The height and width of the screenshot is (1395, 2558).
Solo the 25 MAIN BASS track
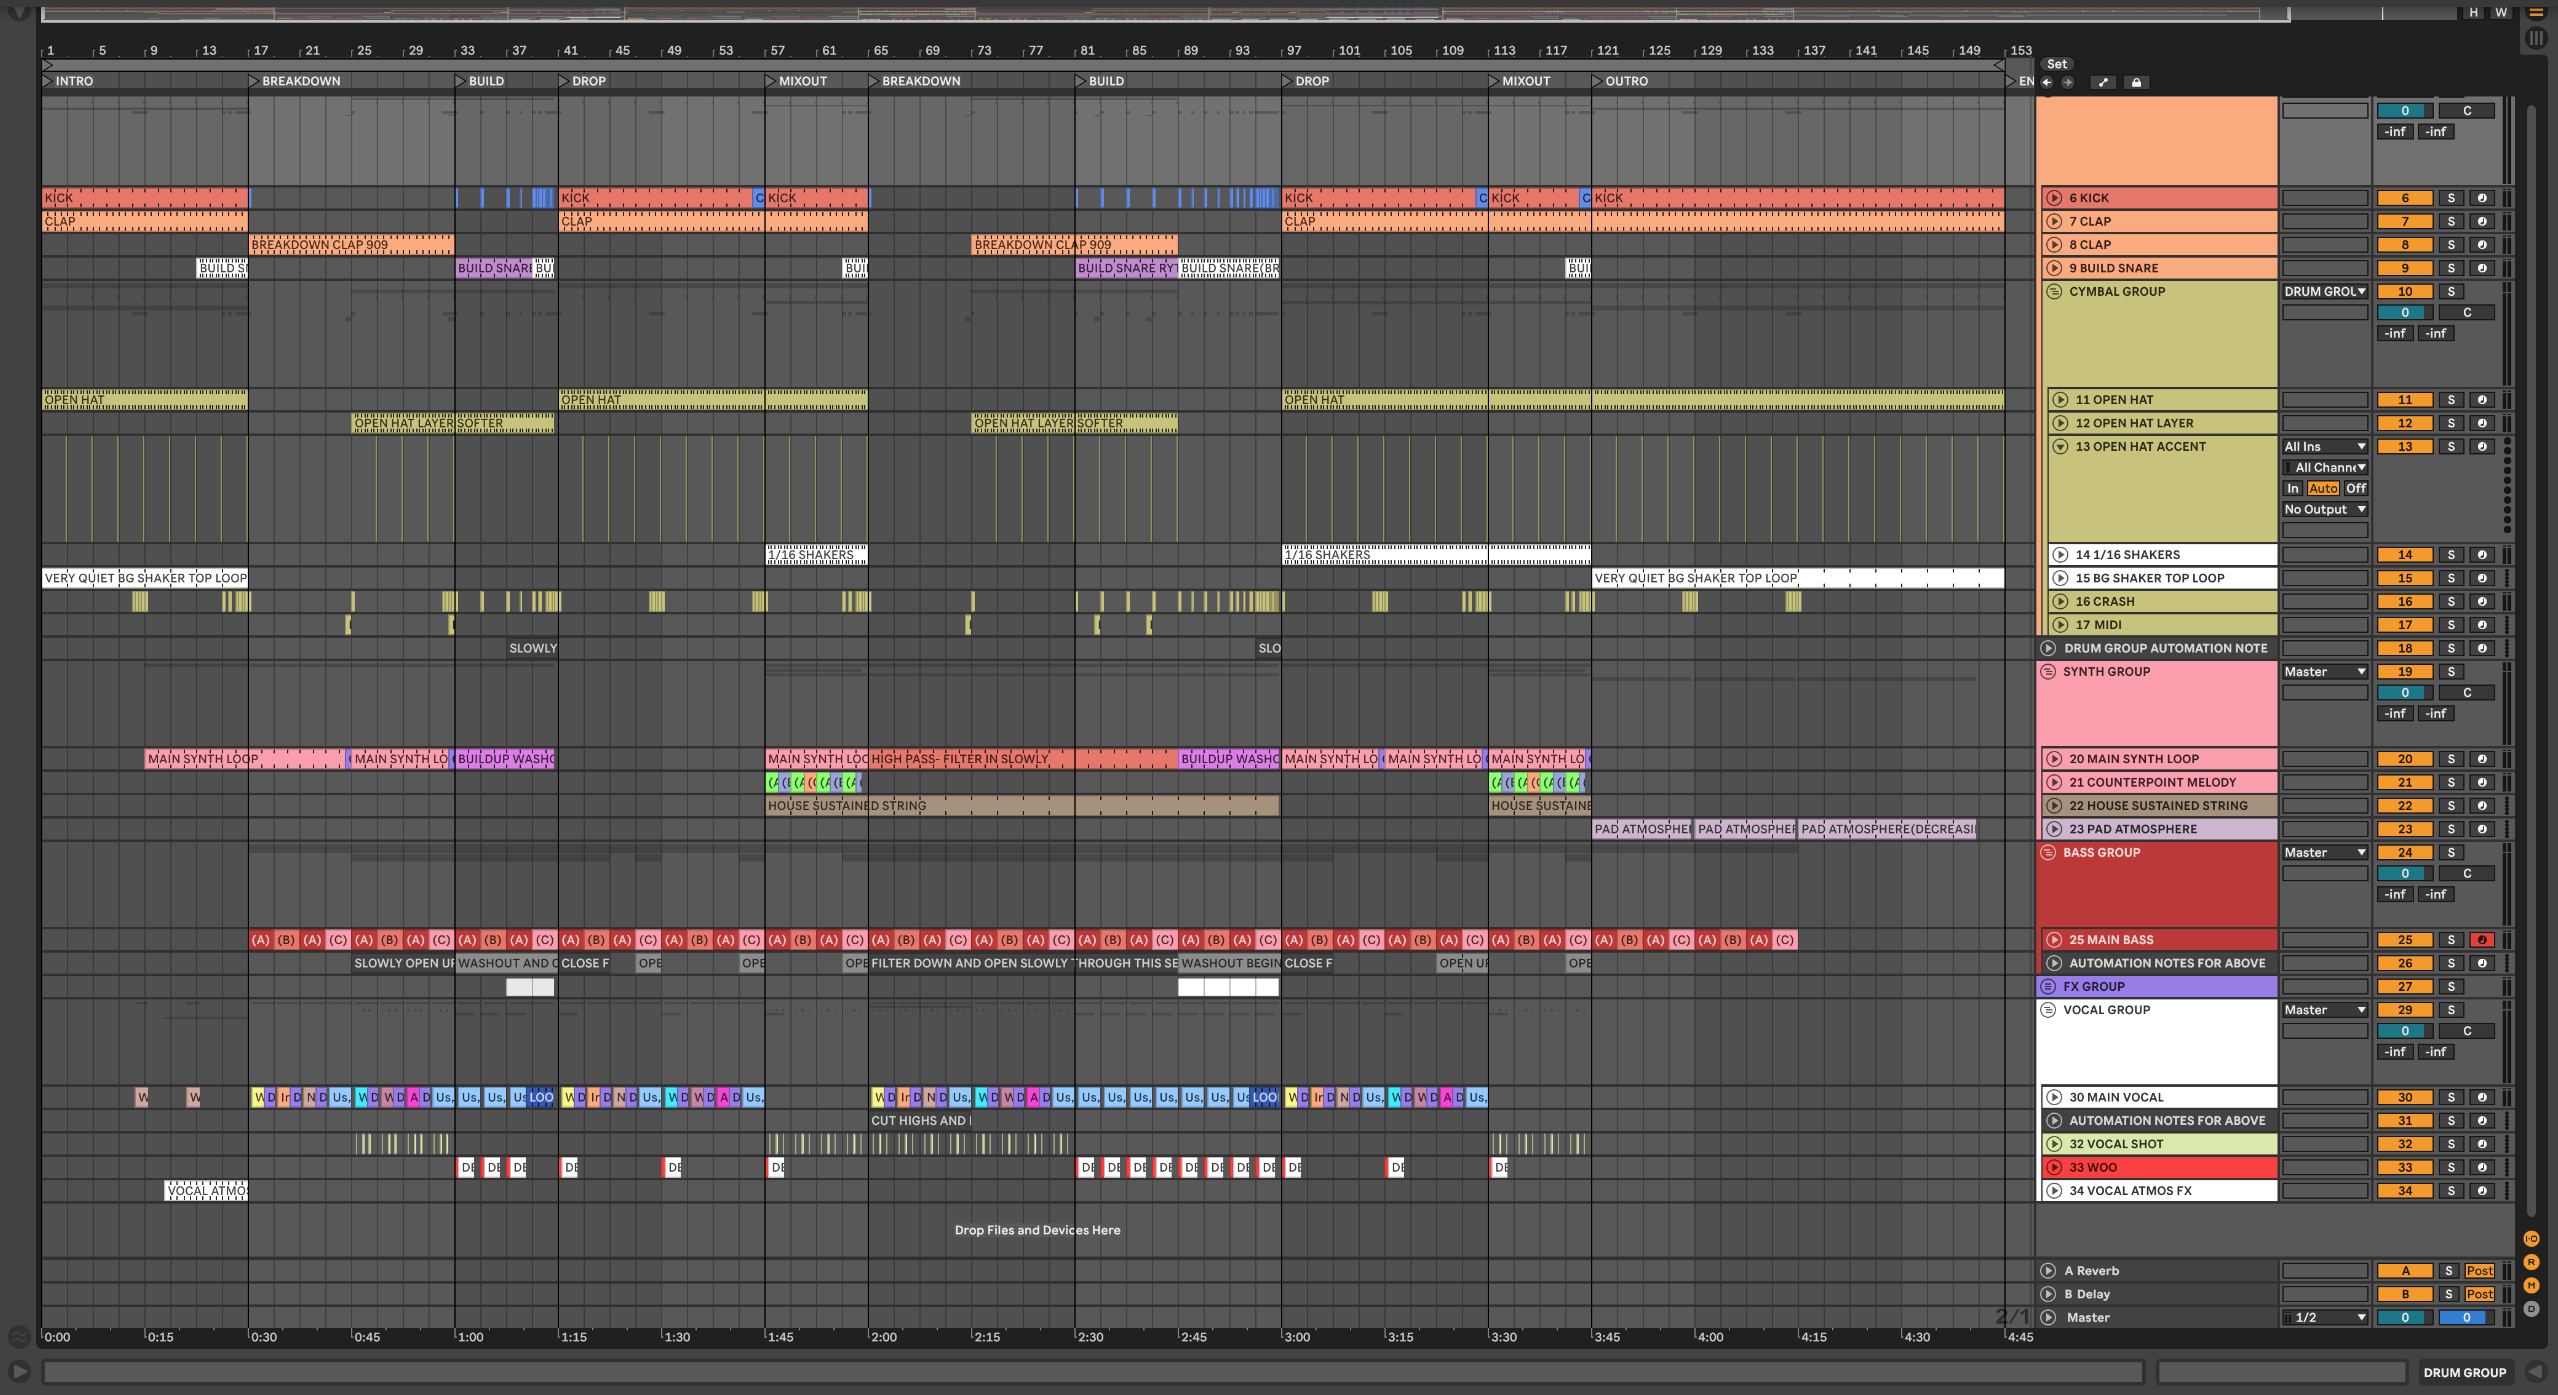point(2450,939)
